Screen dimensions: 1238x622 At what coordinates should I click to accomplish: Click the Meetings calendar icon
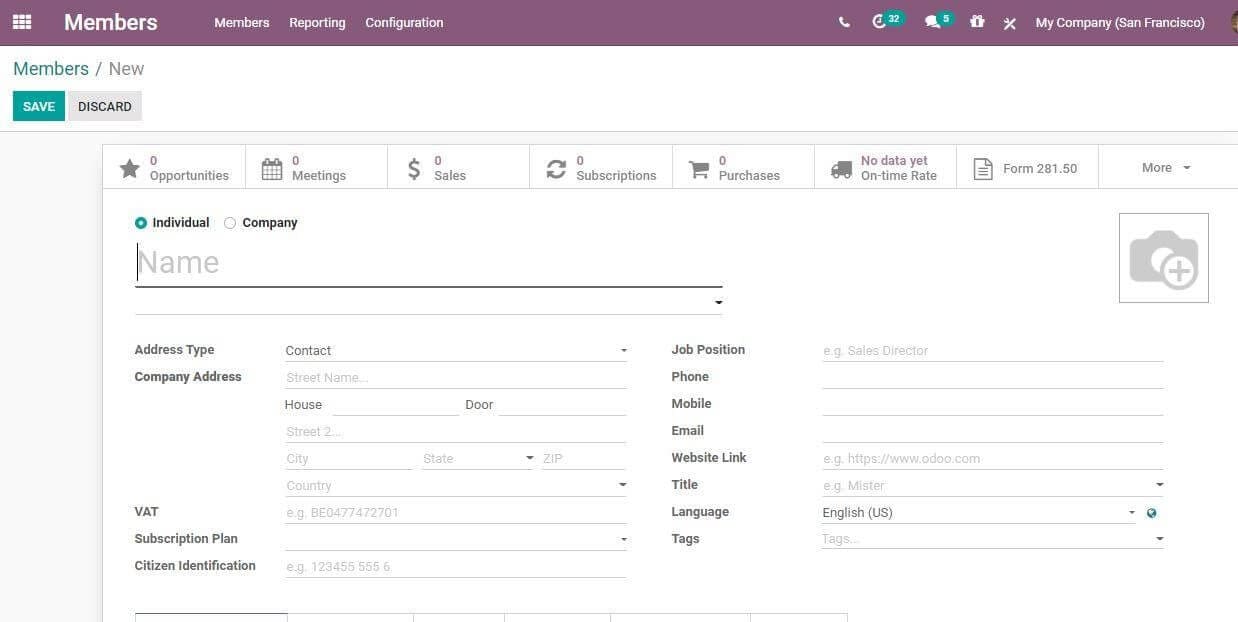[272, 168]
